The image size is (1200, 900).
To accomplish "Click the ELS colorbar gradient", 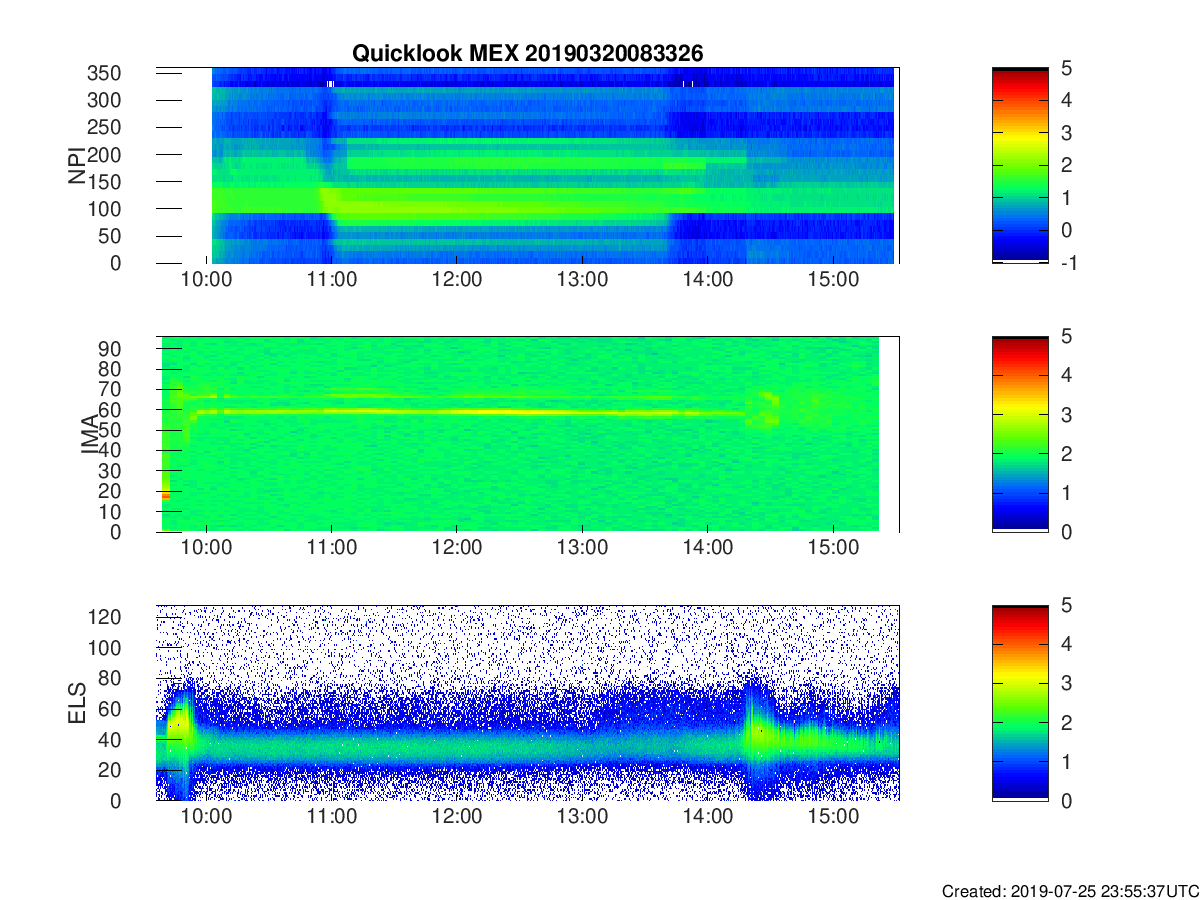I will click(1020, 703).
